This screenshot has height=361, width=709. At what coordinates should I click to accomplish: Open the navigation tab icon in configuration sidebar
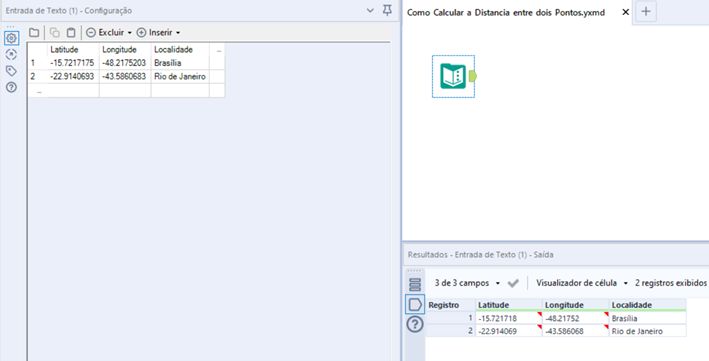(11, 55)
